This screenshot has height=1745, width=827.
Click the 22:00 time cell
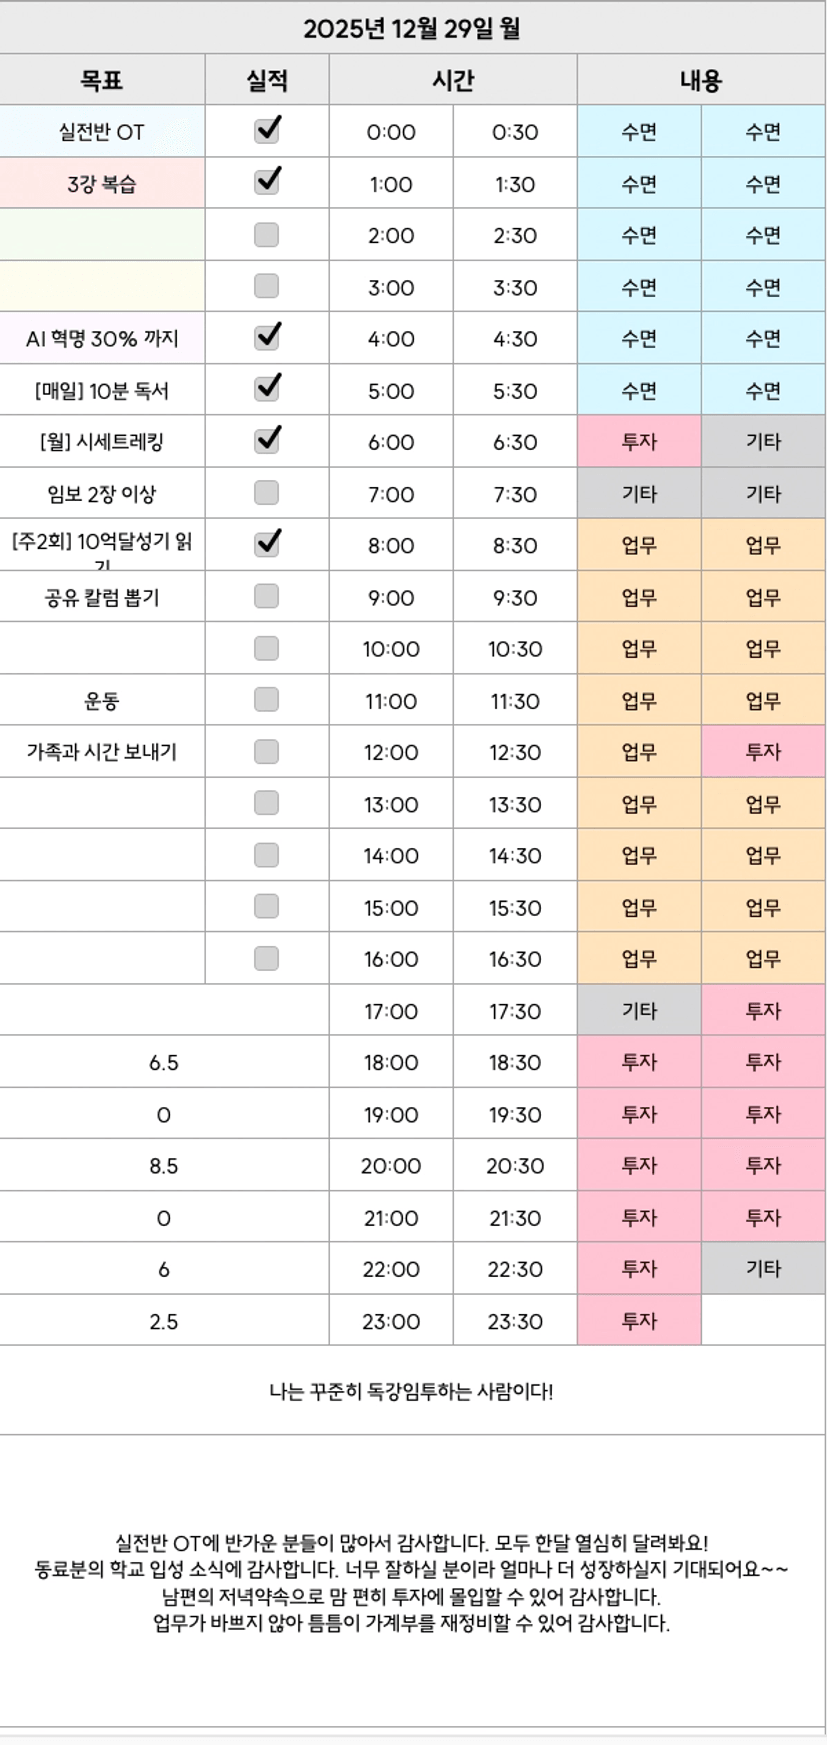click(391, 1269)
